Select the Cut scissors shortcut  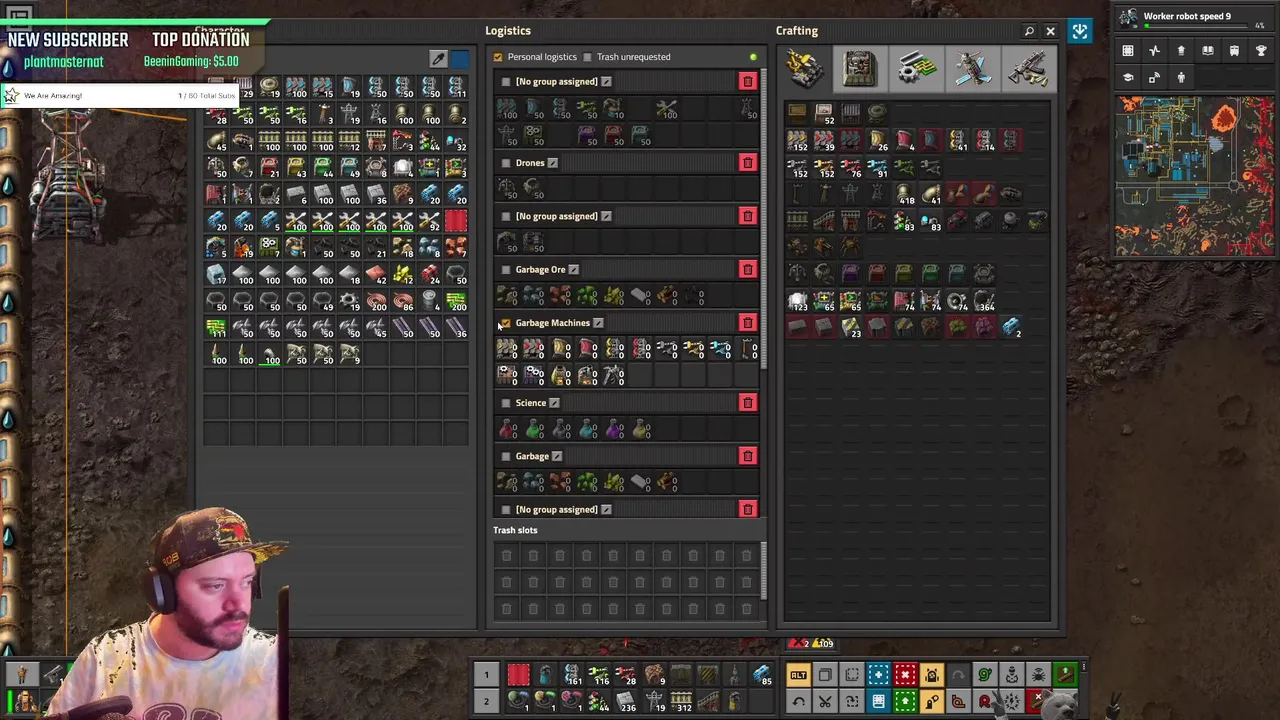click(x=825, y=702)
